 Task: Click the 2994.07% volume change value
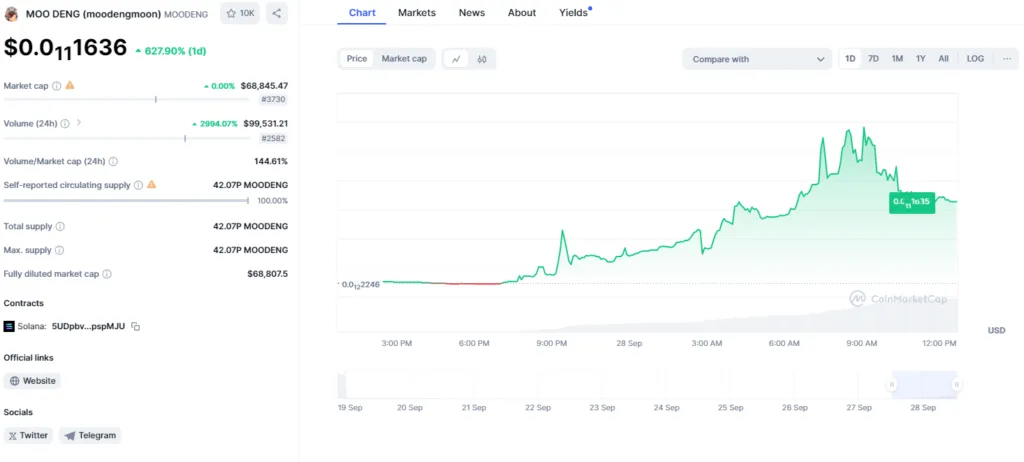215,124
